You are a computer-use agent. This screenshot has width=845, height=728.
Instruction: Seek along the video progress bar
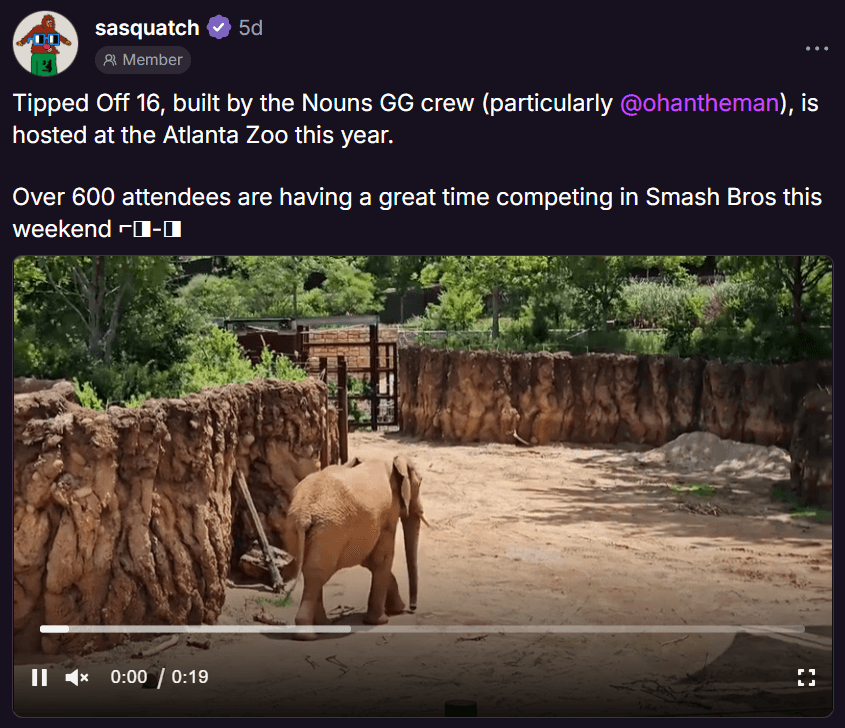tap(422, 629)
